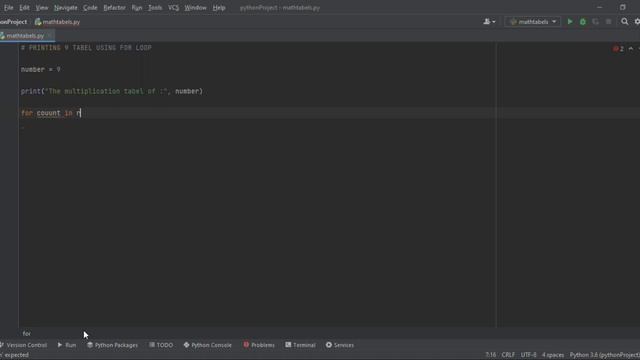The width and height of the screenshot is (640, 360).
Task: Open the Navigate menu
Action: point(65,8)
